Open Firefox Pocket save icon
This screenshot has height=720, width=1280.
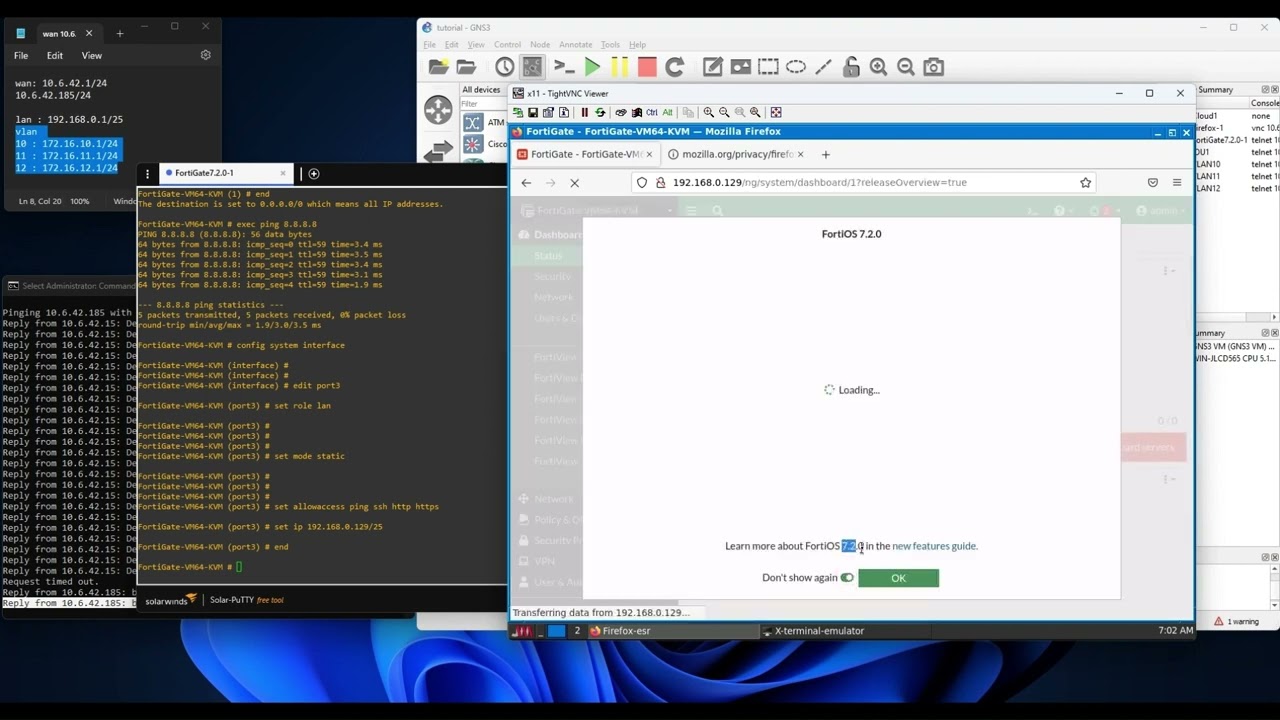click(1152, 183)
